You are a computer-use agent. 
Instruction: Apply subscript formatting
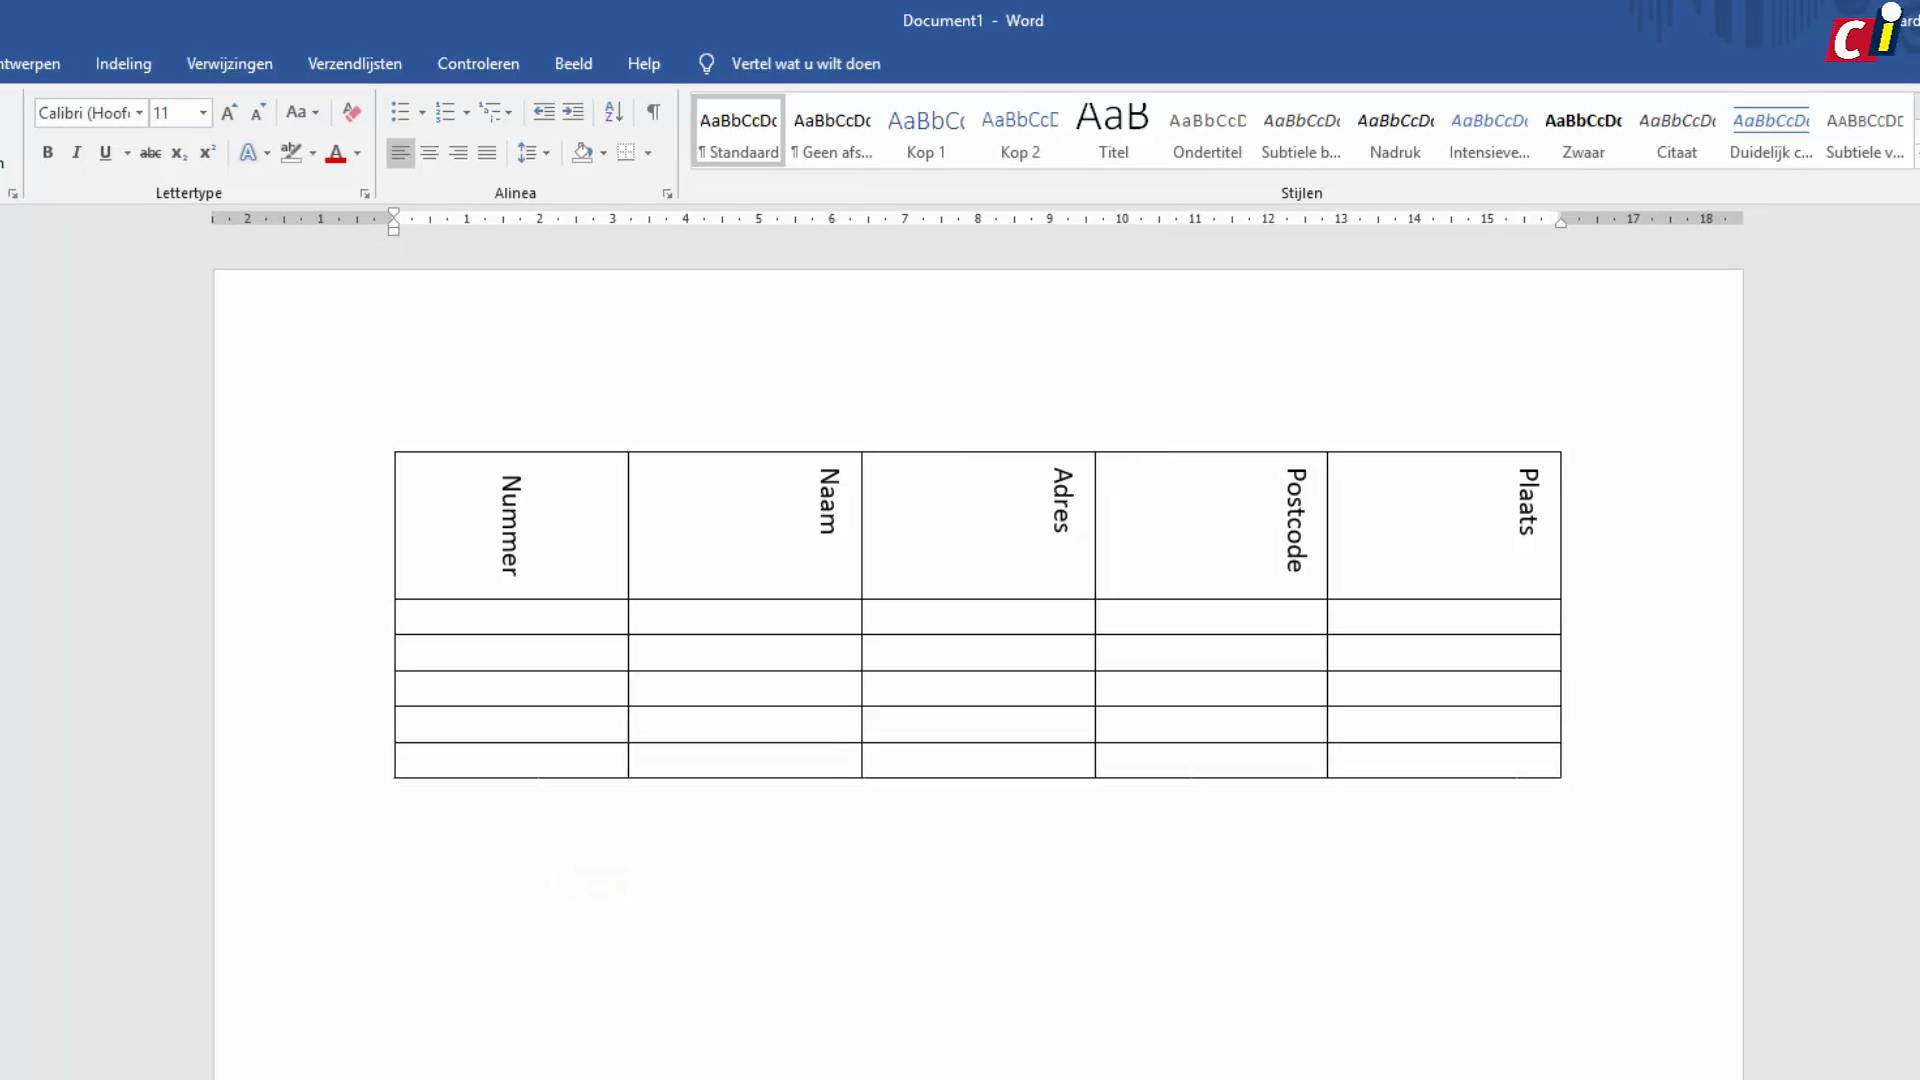point(179,153)
